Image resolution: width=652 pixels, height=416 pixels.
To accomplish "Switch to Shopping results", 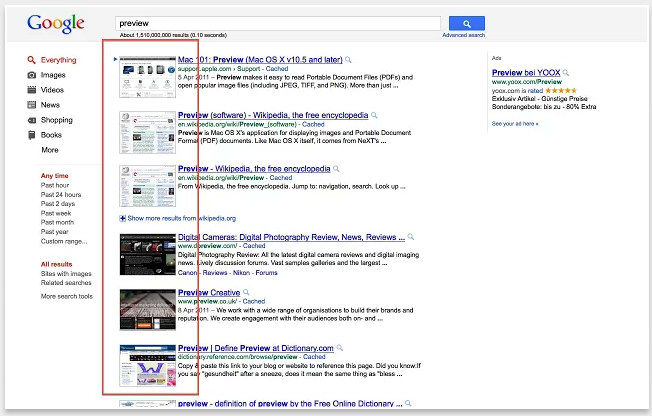I will pos(57,120).
